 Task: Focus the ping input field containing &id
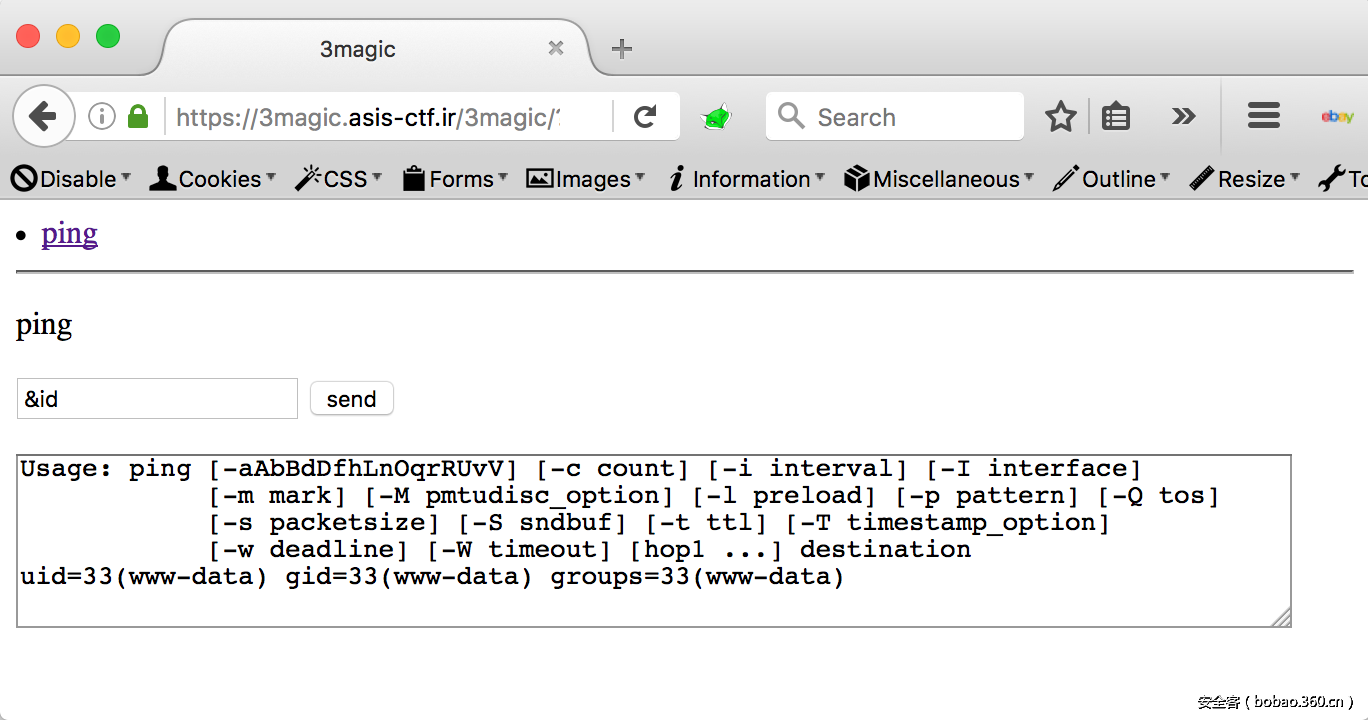click(x=157, y=399)
